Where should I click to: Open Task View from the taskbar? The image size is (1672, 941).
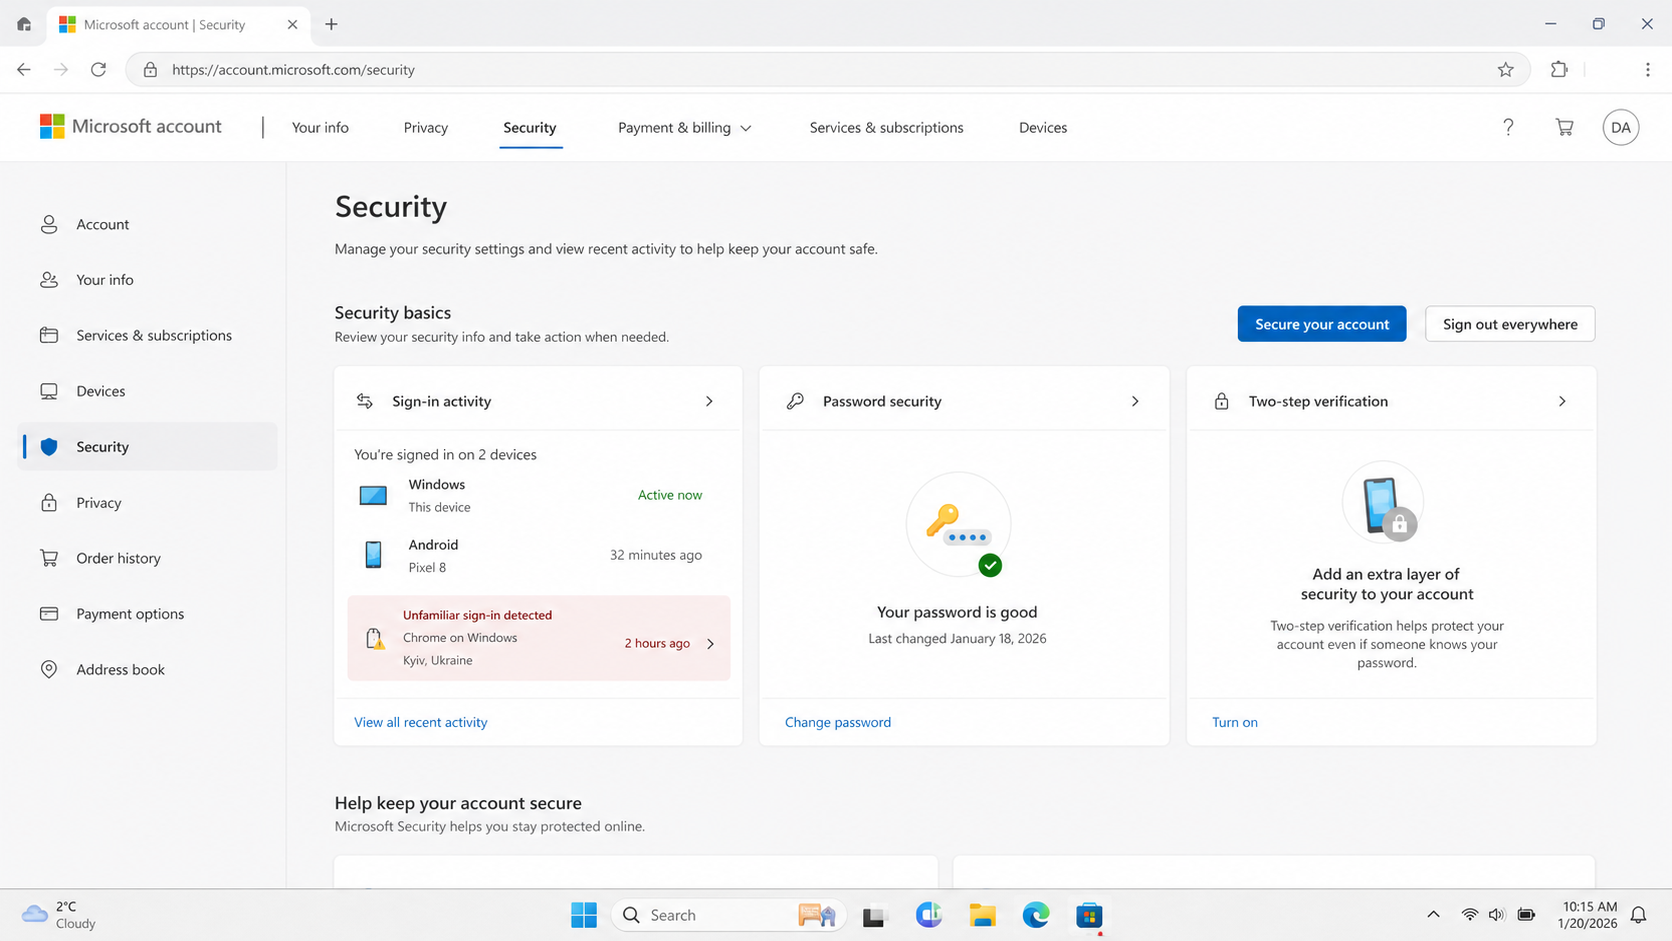[x=875, y=916]
